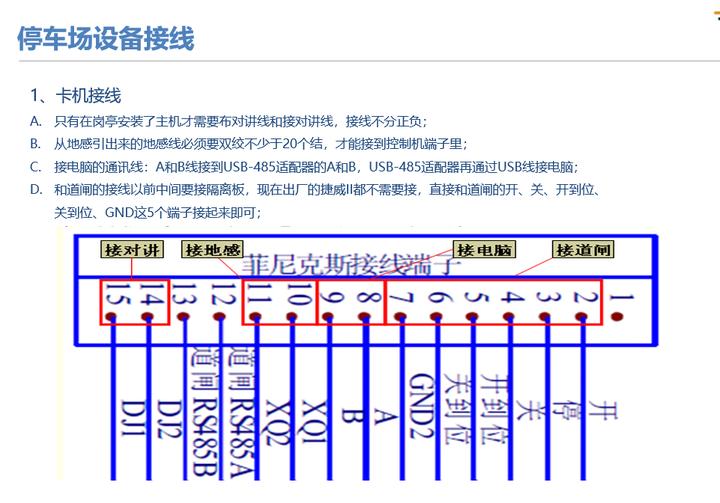Click the diagram caption 菲尼克斯接线端子

pyautogui.click(x=351, y=265)
